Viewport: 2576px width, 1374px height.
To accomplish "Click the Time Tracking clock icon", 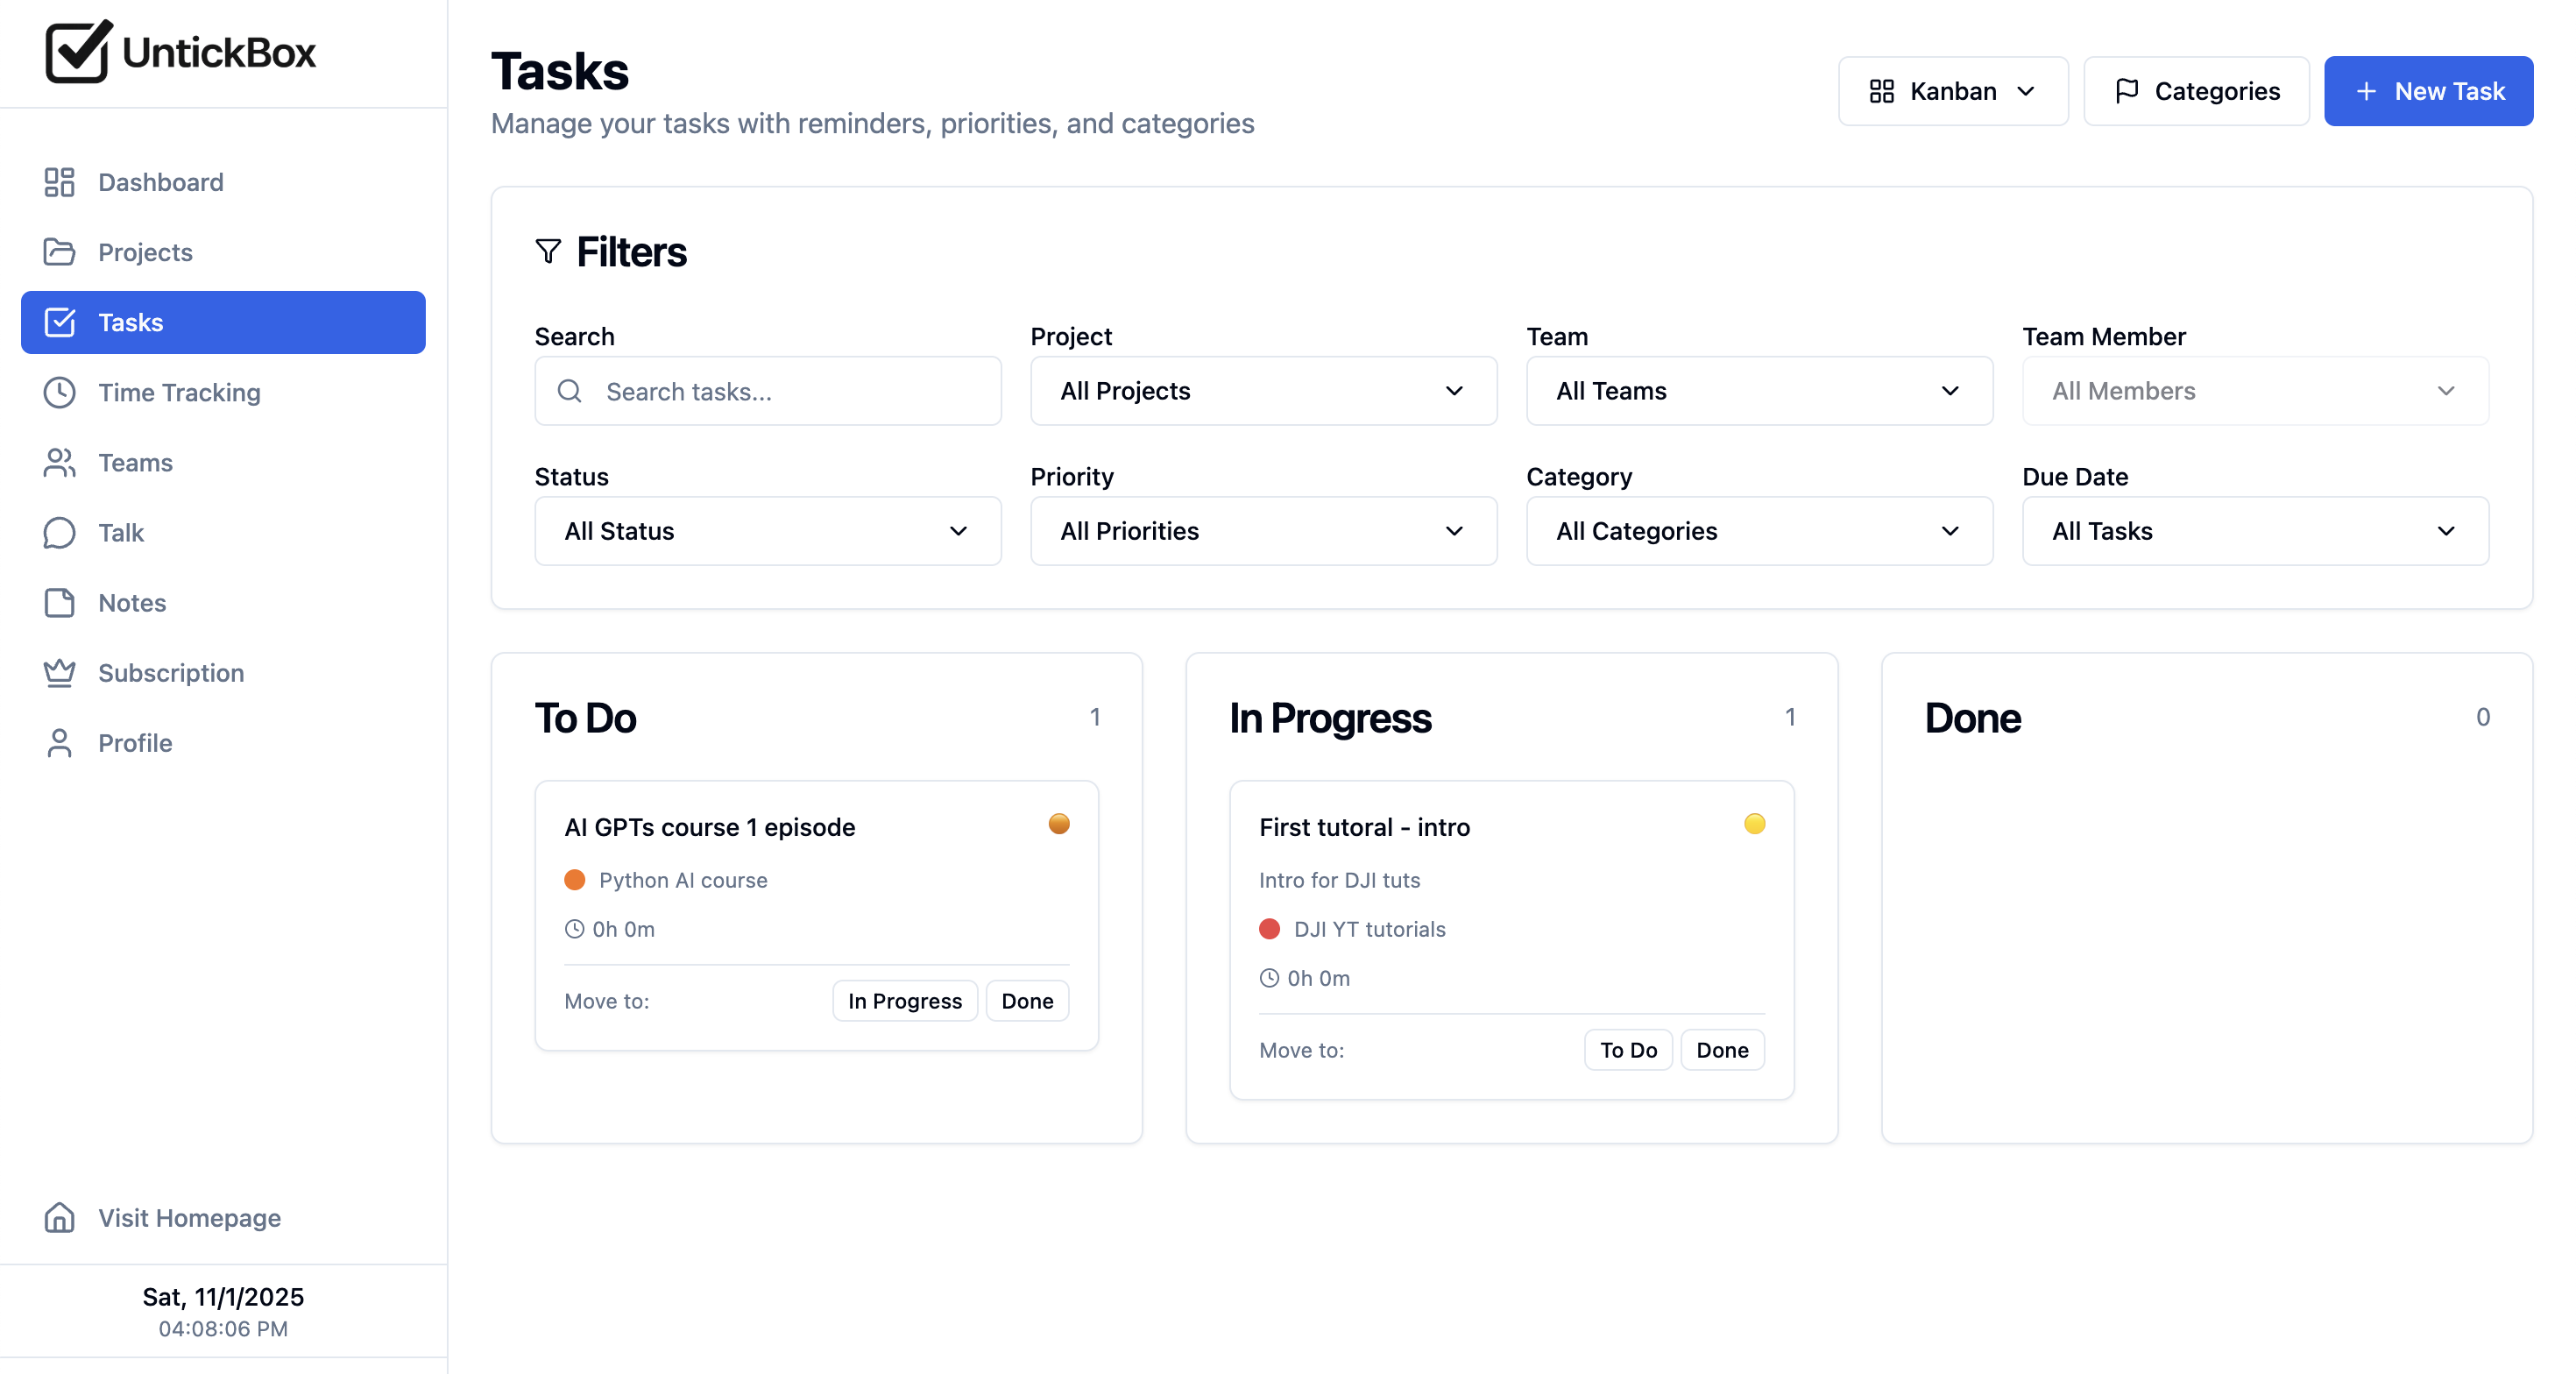I will pyautogui.click(x=59, y=392).
